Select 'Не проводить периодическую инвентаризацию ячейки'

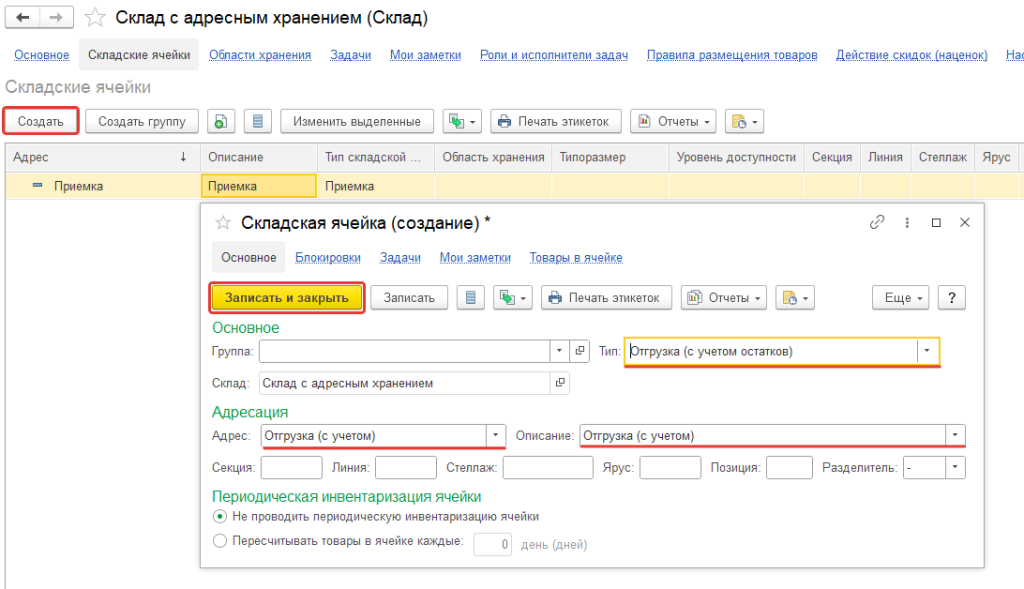[220, 517]
